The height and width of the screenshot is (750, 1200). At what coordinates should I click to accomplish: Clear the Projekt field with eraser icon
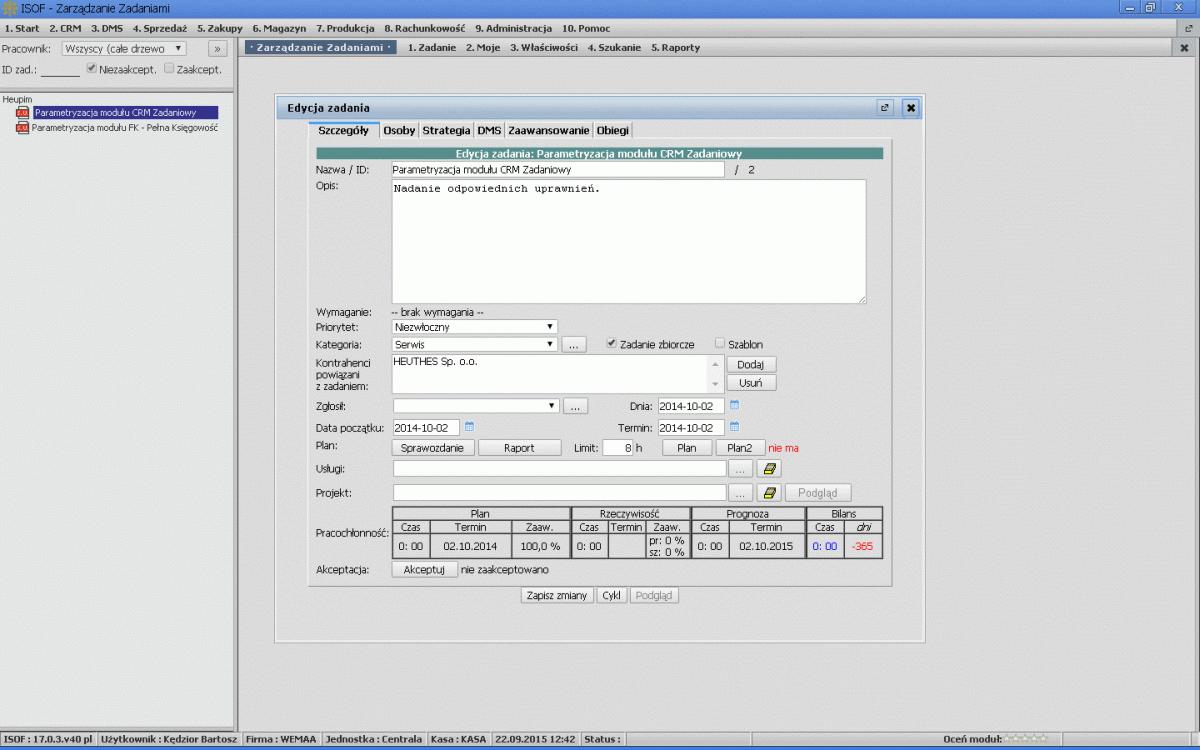[x=769, y=493]
